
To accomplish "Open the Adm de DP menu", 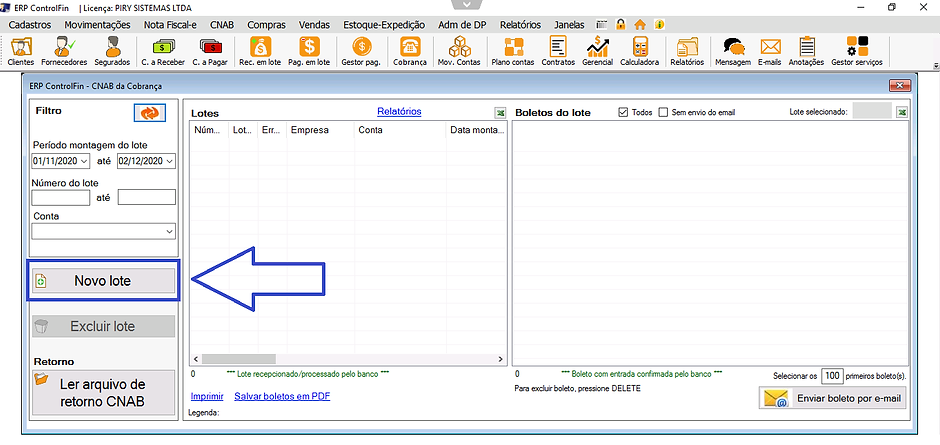I will [463, 25].
